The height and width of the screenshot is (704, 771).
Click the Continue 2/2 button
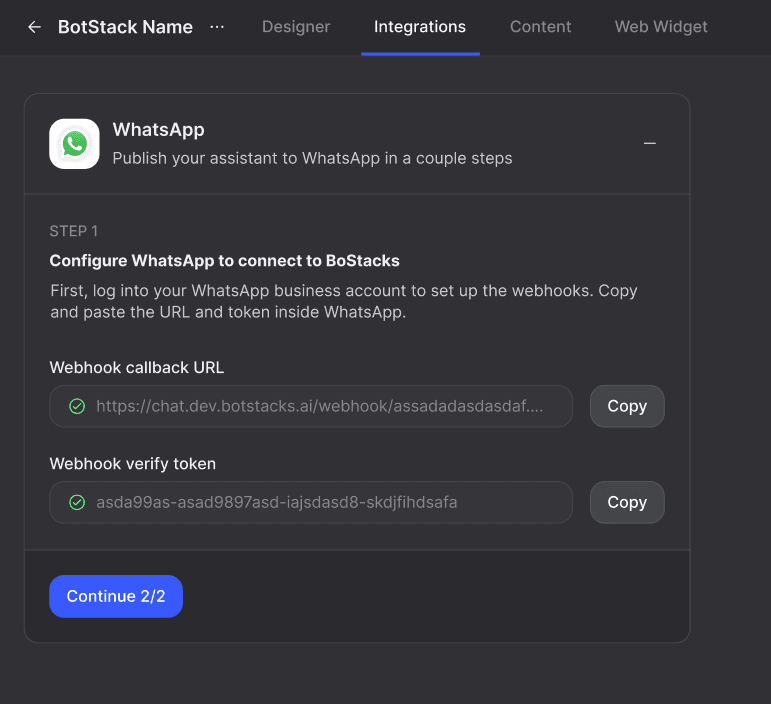tap(116, 596)
